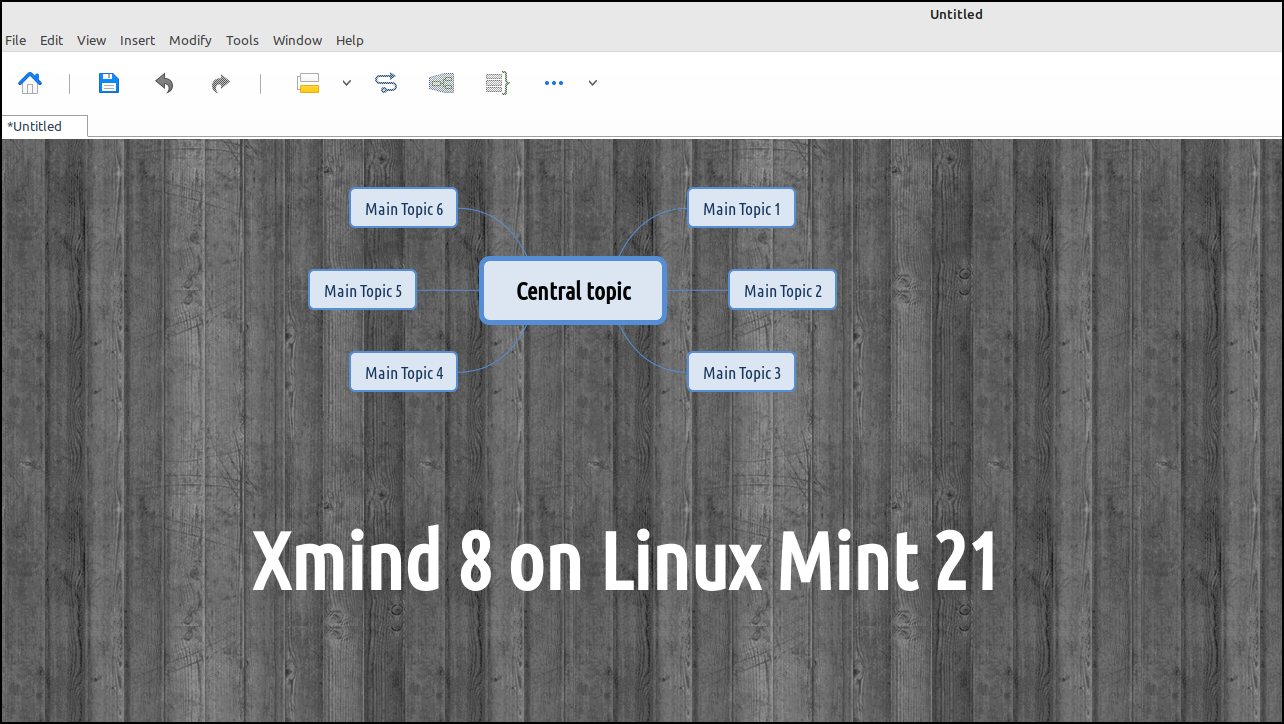
Task: Add a summary with the bracket icon
Action: click(498, 83)
